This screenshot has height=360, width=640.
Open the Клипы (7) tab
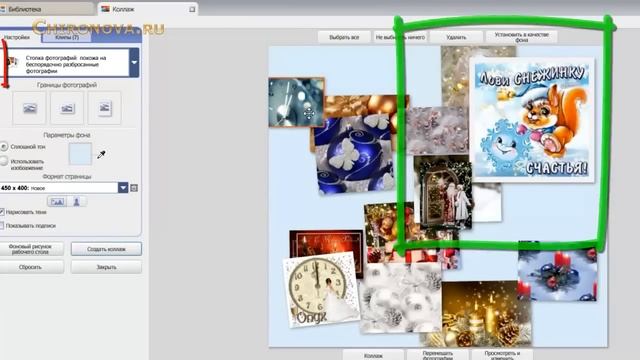point(67,37)
